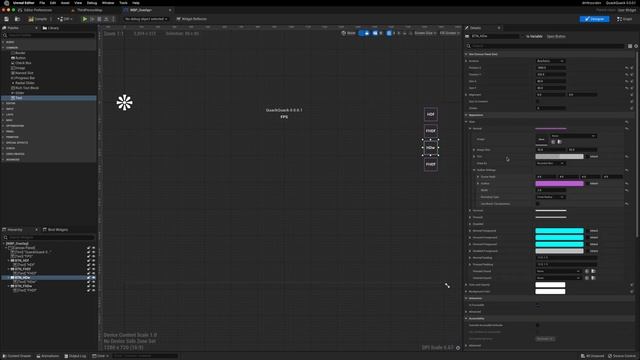Select the HDF button on the canvas
Image resolution: width=640 pixels, height=360 pixels.
[431, 114]
